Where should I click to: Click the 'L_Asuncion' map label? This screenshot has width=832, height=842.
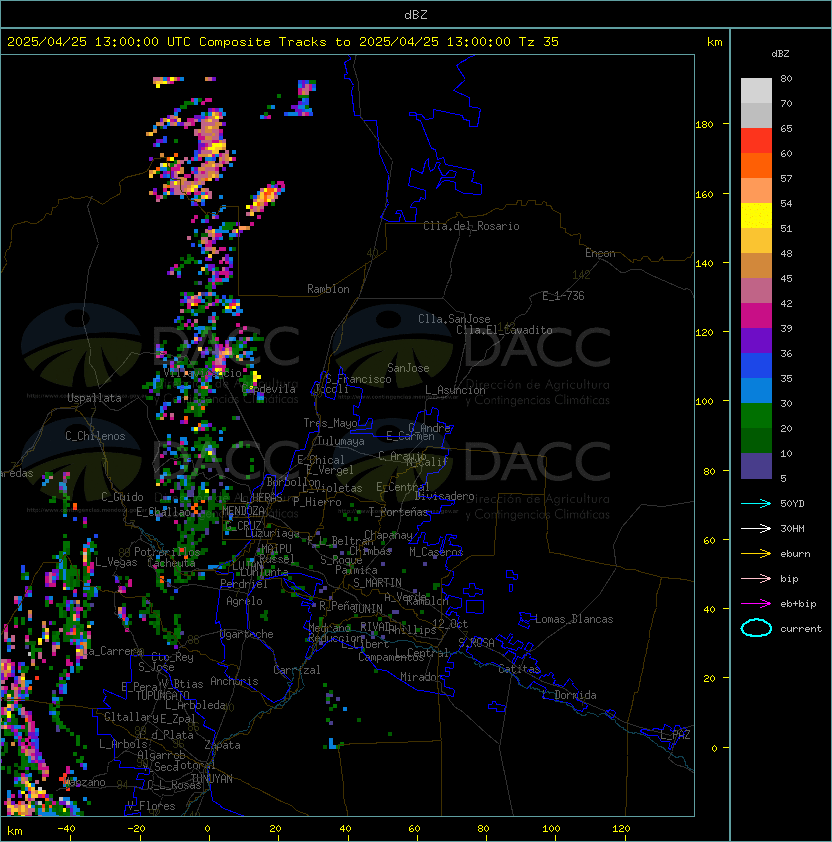point(455,390)
